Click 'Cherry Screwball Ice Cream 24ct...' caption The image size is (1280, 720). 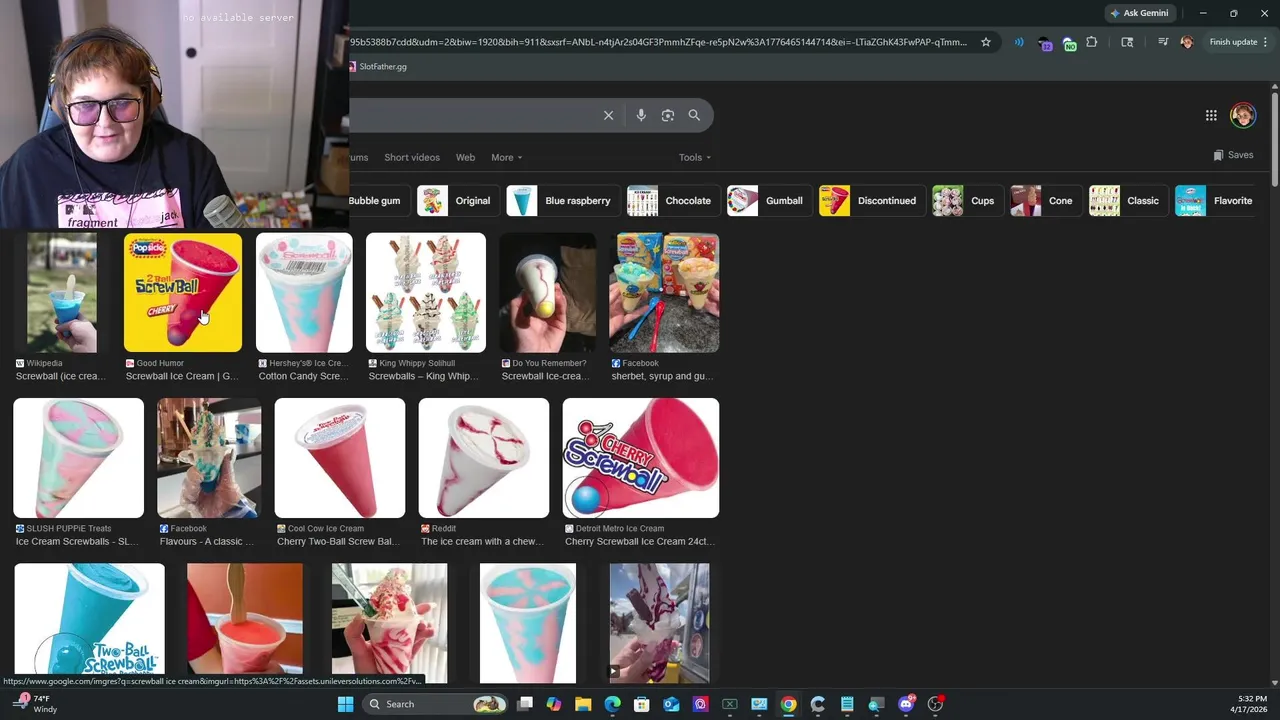click(638, 541)
